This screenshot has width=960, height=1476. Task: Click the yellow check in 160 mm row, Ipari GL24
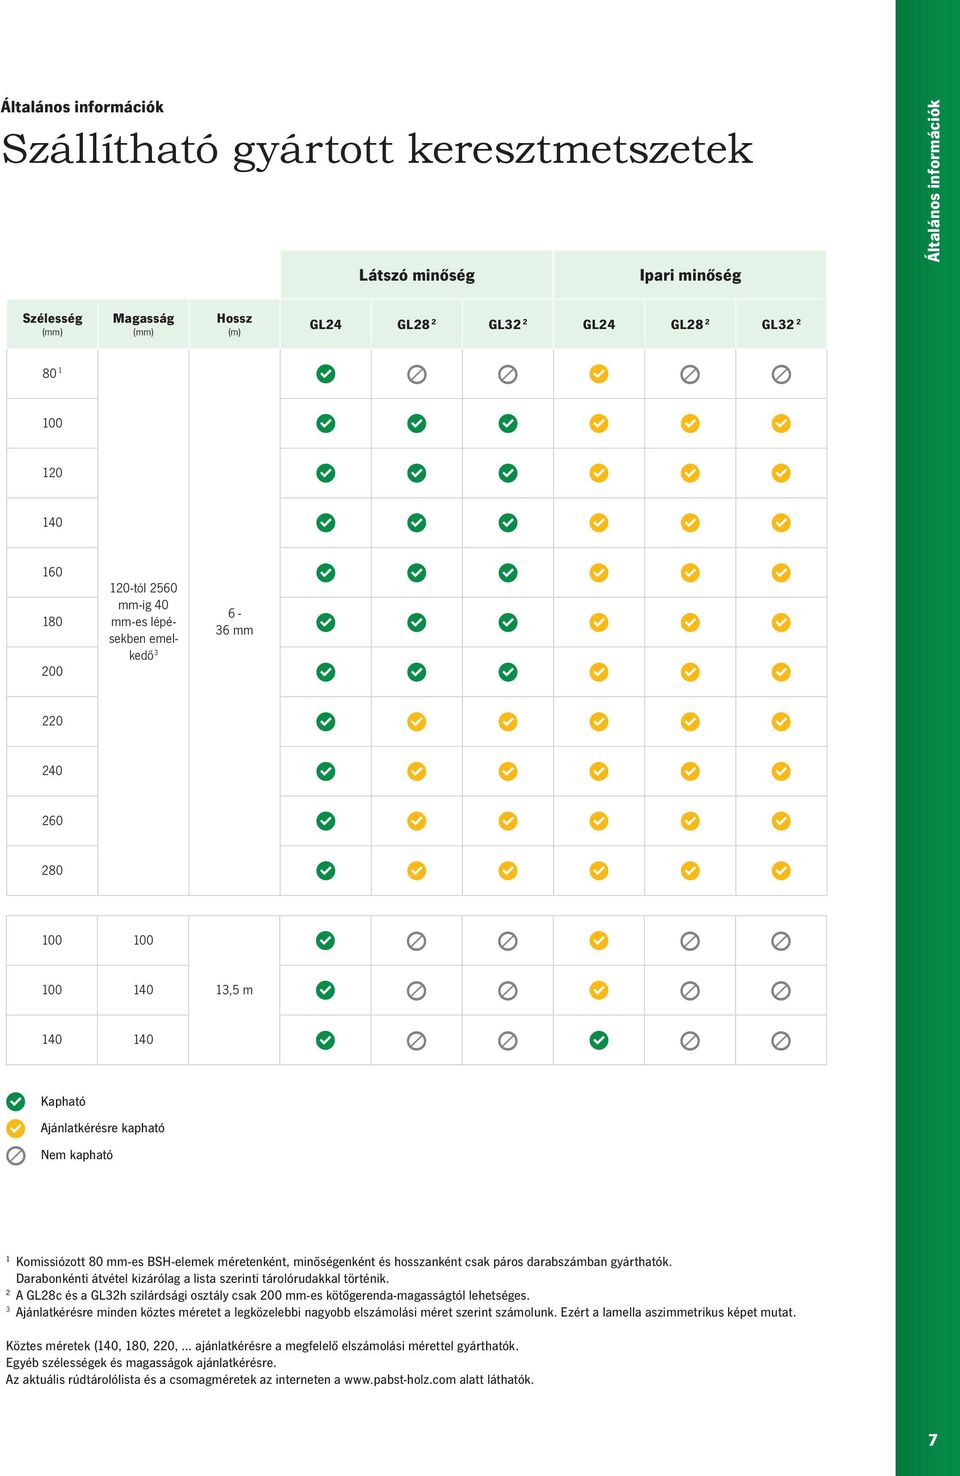click(599, 573)
